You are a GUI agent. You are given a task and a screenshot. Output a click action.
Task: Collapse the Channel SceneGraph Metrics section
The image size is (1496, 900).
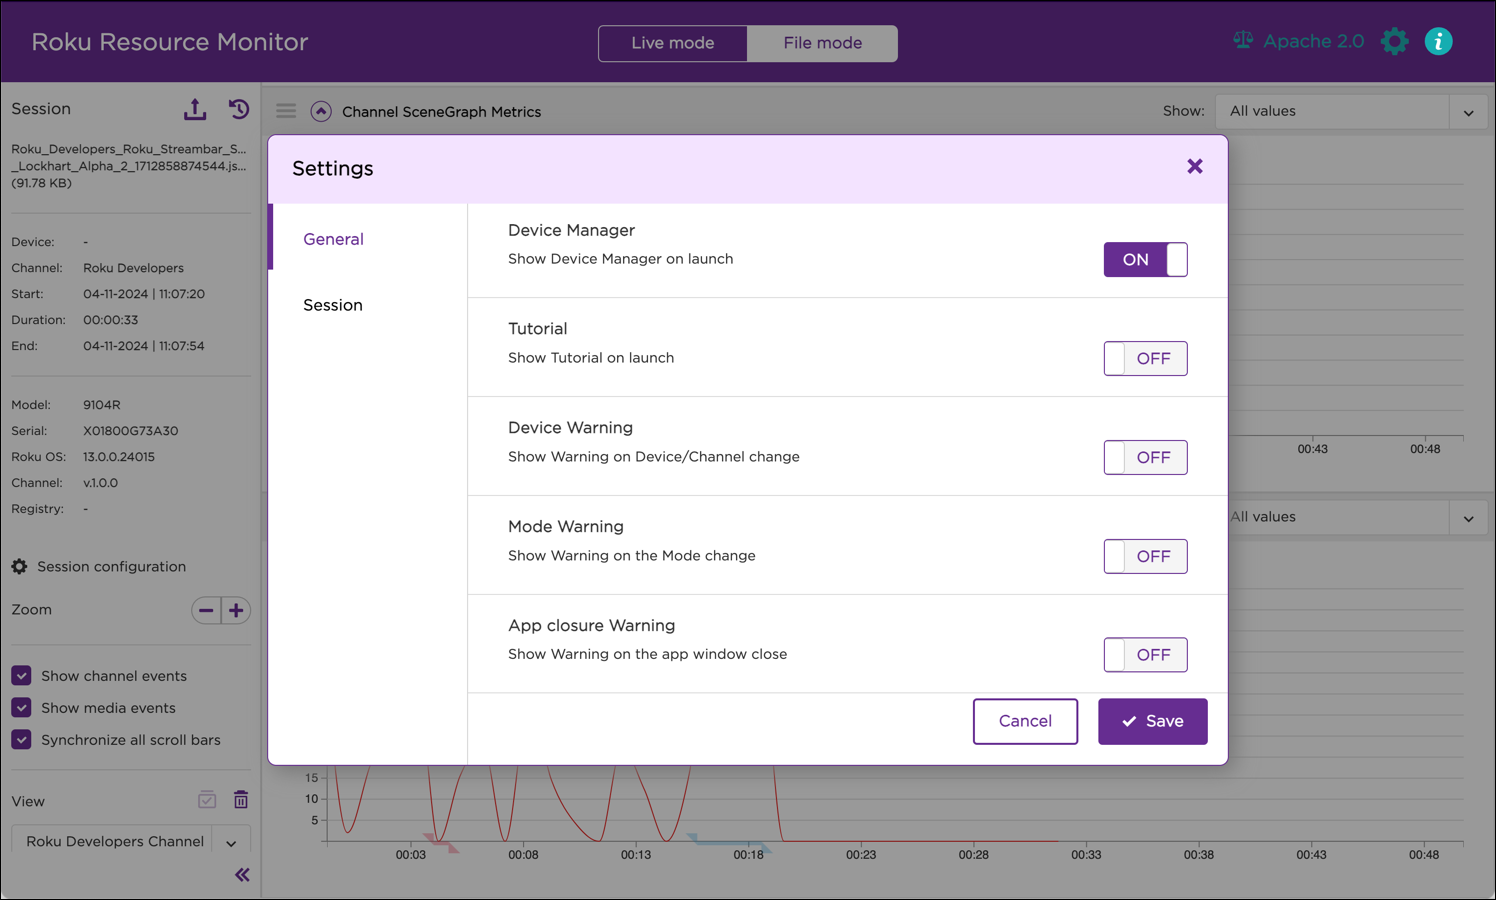(x=321, y=111)
